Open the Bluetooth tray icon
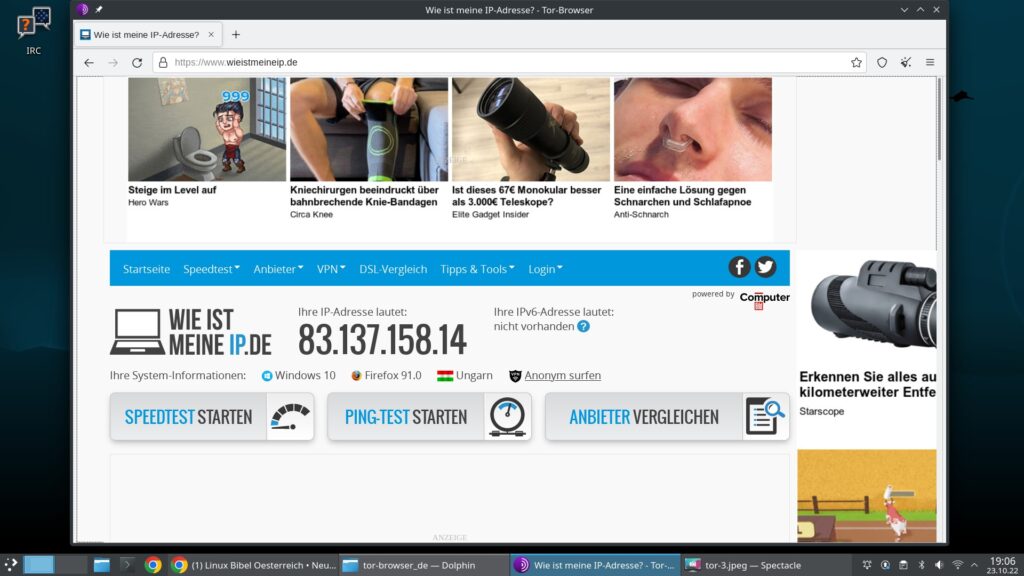Image resolution: width=1024 pixels, height=576 pixels. point(921,565)
